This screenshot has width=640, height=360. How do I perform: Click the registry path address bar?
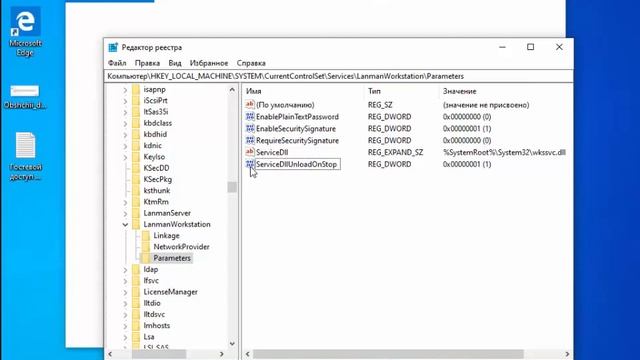tap(339, 76)
